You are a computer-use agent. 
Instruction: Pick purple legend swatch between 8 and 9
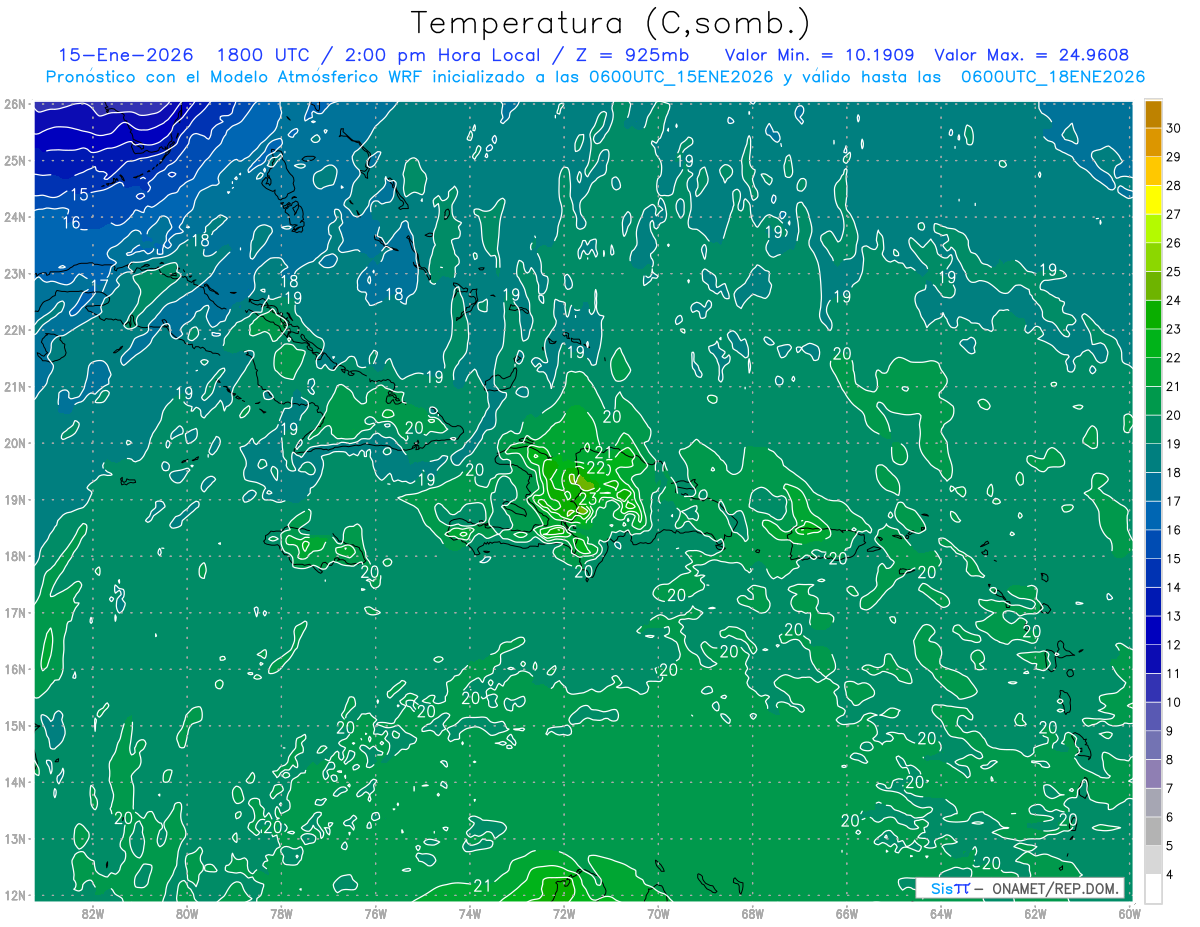(x=1153, y=746)
